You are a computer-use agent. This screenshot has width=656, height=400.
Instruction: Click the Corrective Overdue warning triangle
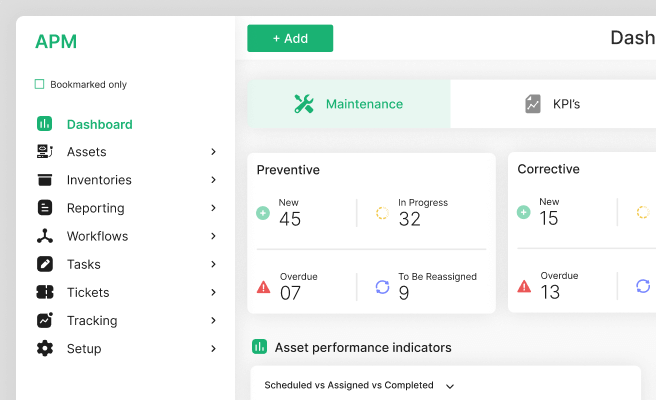tap(524, 287)
